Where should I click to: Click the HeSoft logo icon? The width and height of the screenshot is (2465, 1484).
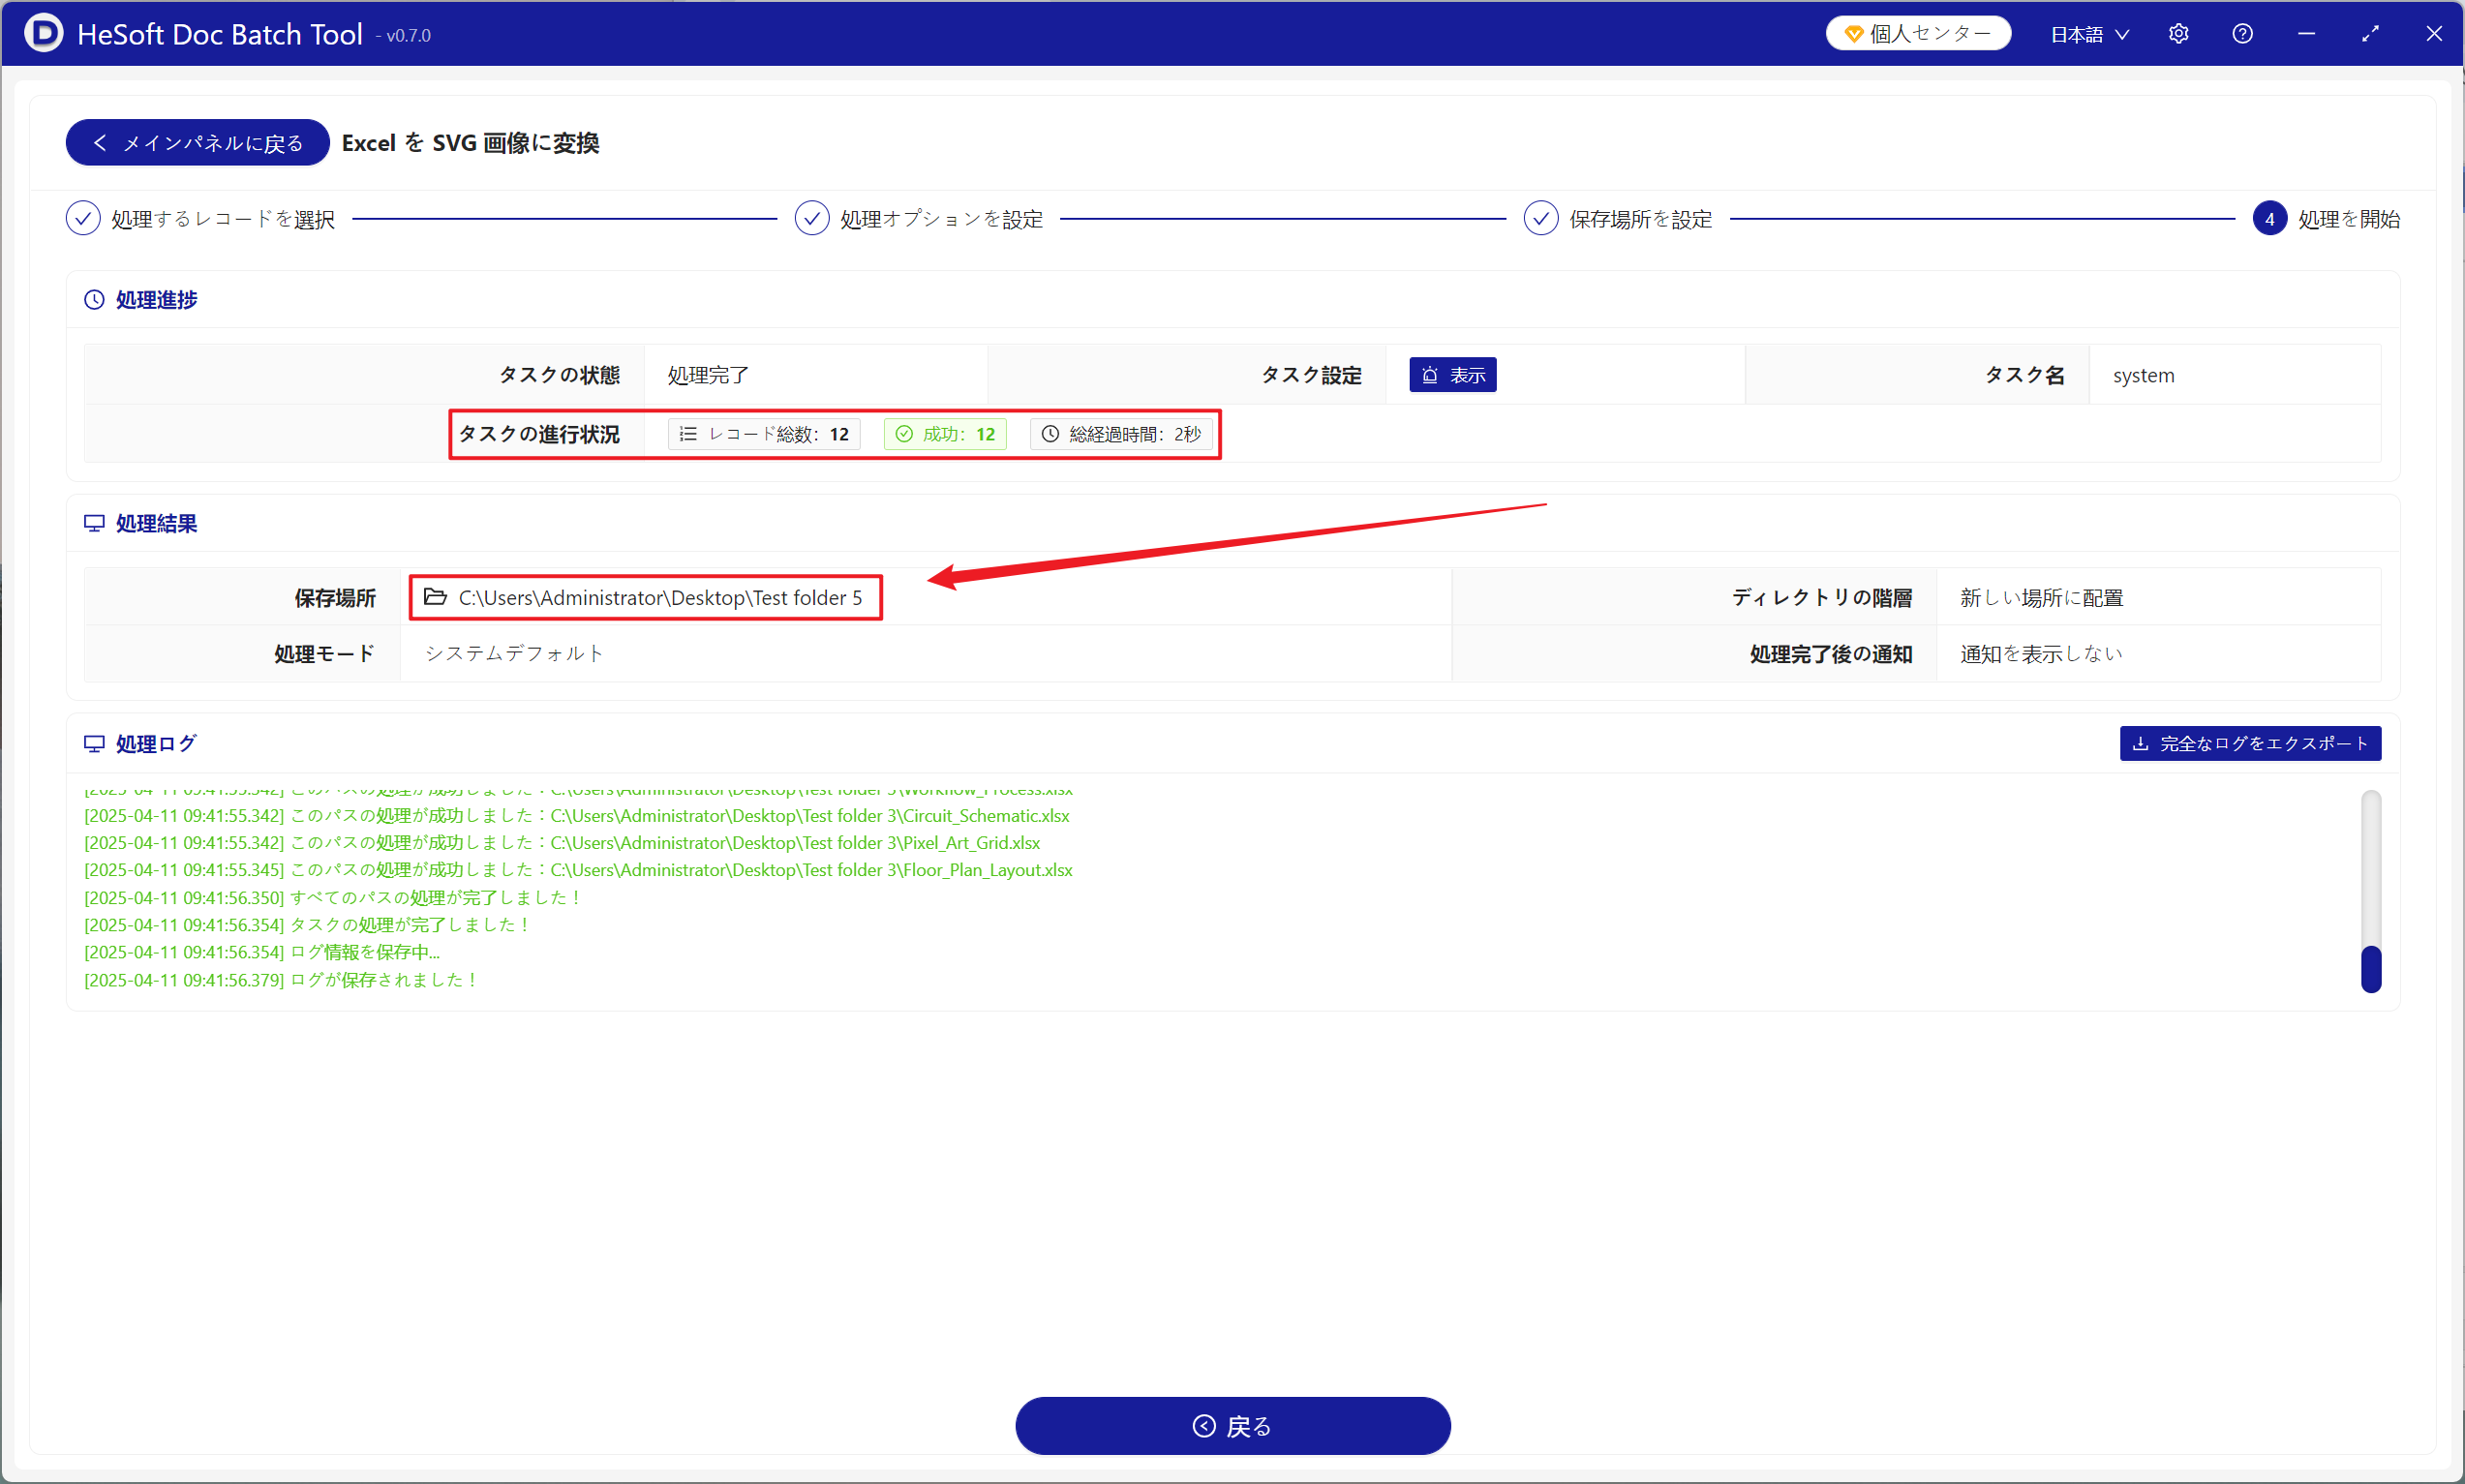[43, 33]
